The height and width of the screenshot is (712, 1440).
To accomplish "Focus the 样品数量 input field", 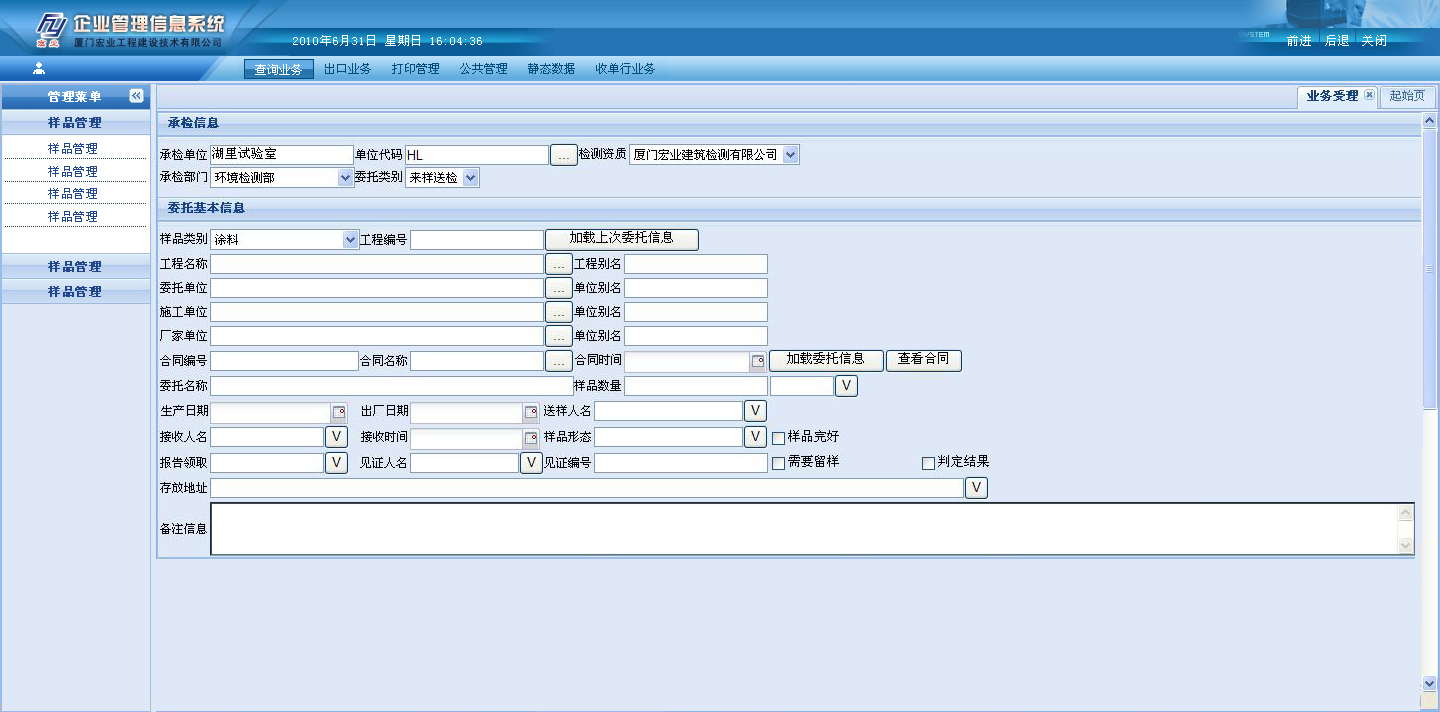I will coord(696,386).
